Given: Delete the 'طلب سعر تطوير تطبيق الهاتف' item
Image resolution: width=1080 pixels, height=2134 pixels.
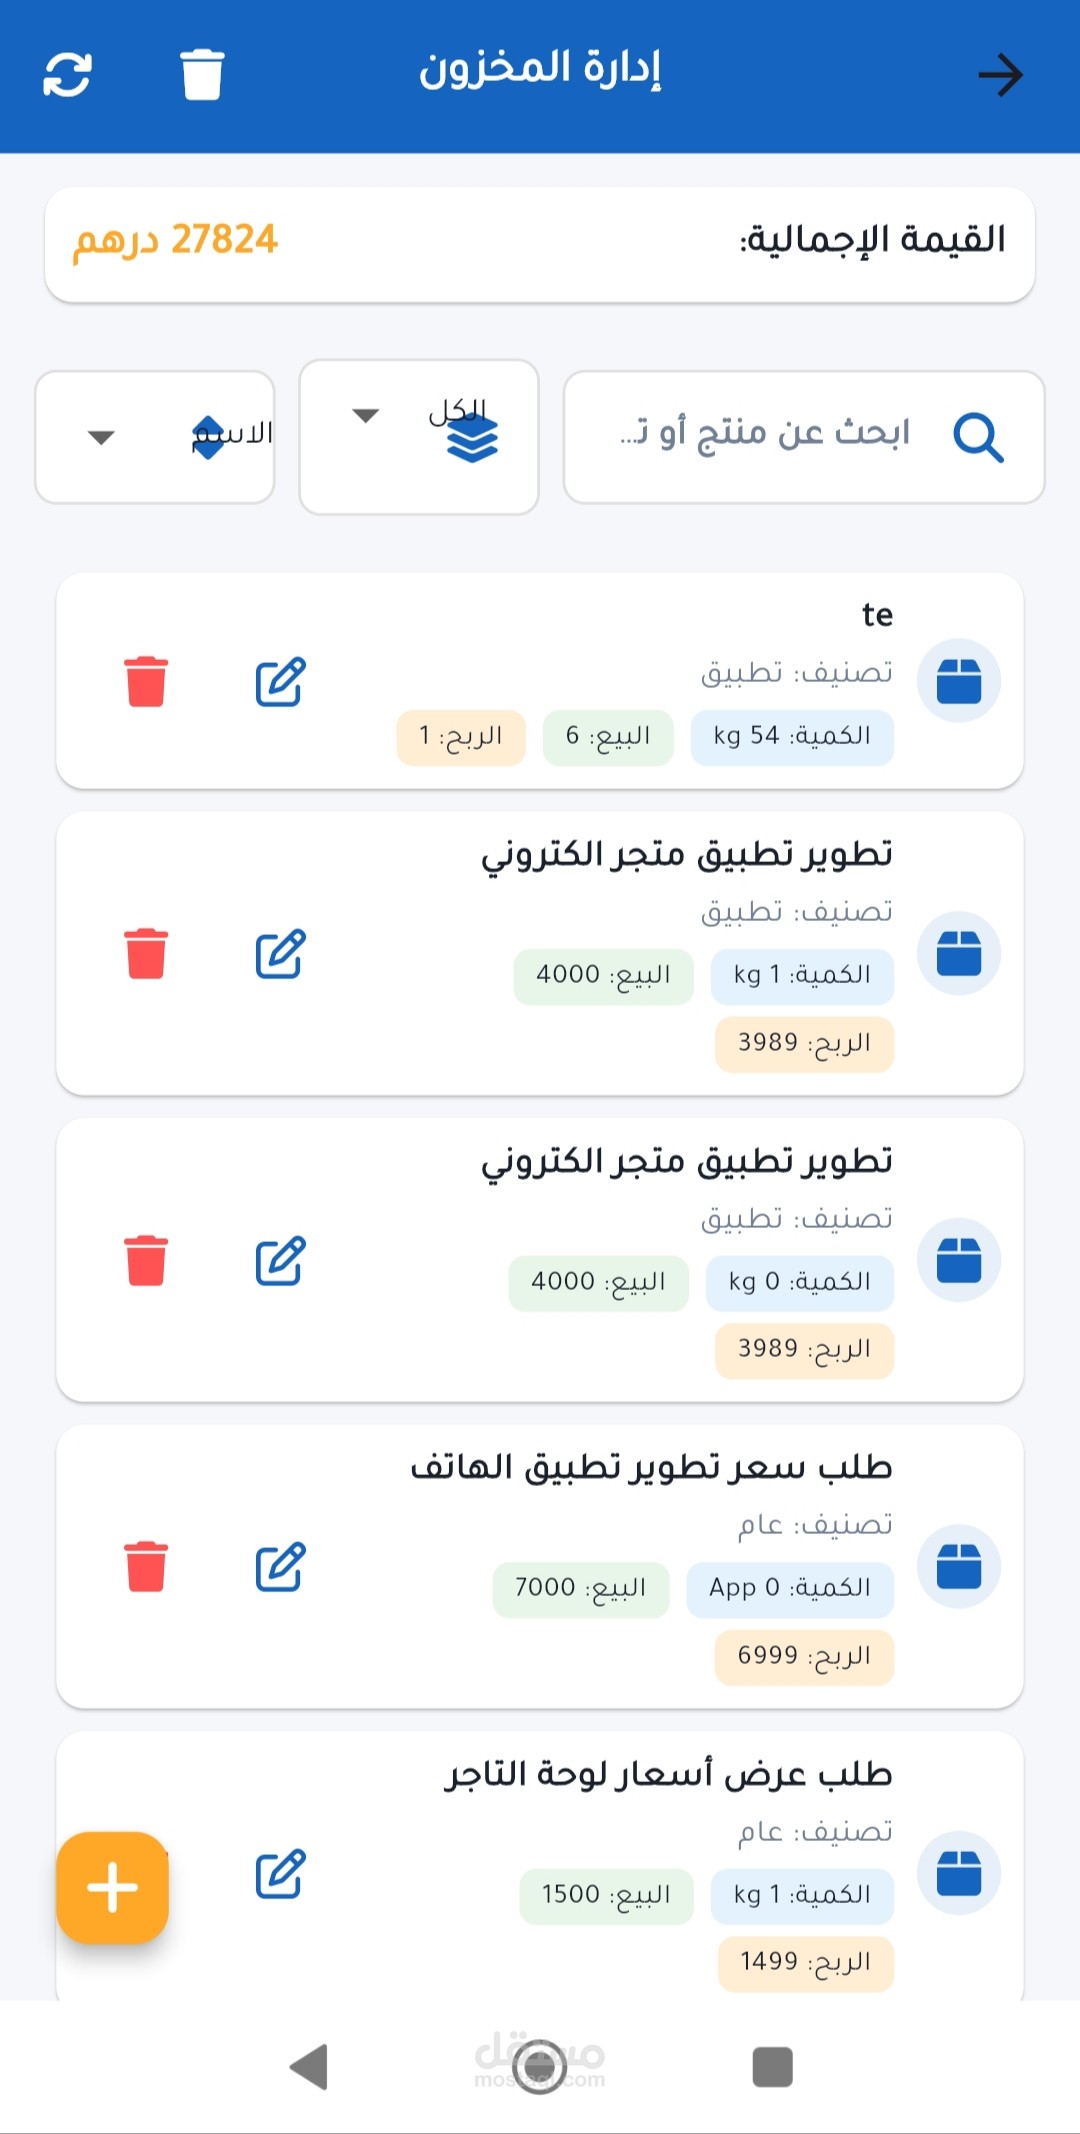Looking at the screenshot, I should 146,1566.
